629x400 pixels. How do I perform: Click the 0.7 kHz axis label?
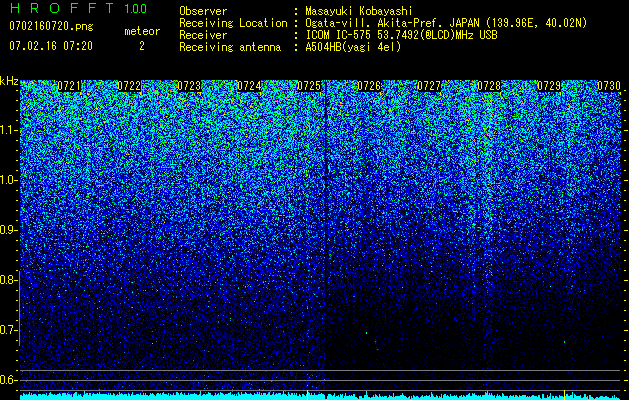[8, 330]
